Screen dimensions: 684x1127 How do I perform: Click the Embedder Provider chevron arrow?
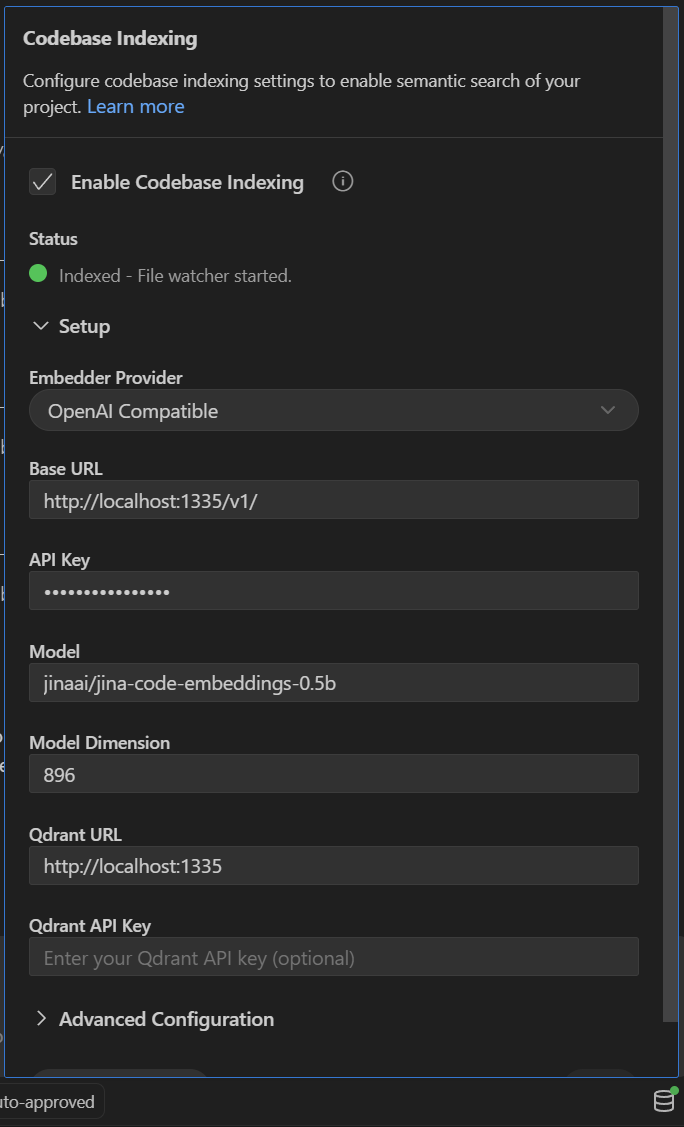[607, 411]
